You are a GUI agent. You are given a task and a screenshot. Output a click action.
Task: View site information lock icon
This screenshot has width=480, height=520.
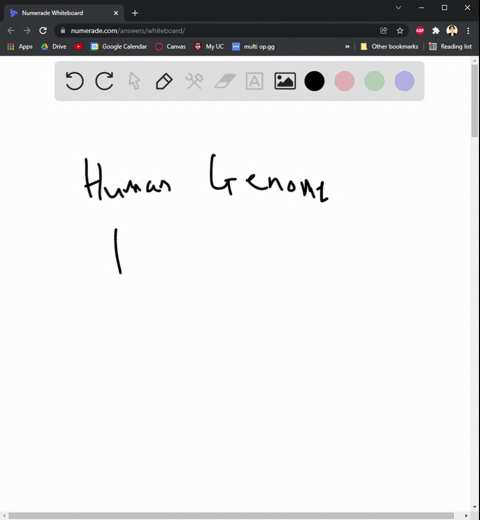[x=63, y=31]
